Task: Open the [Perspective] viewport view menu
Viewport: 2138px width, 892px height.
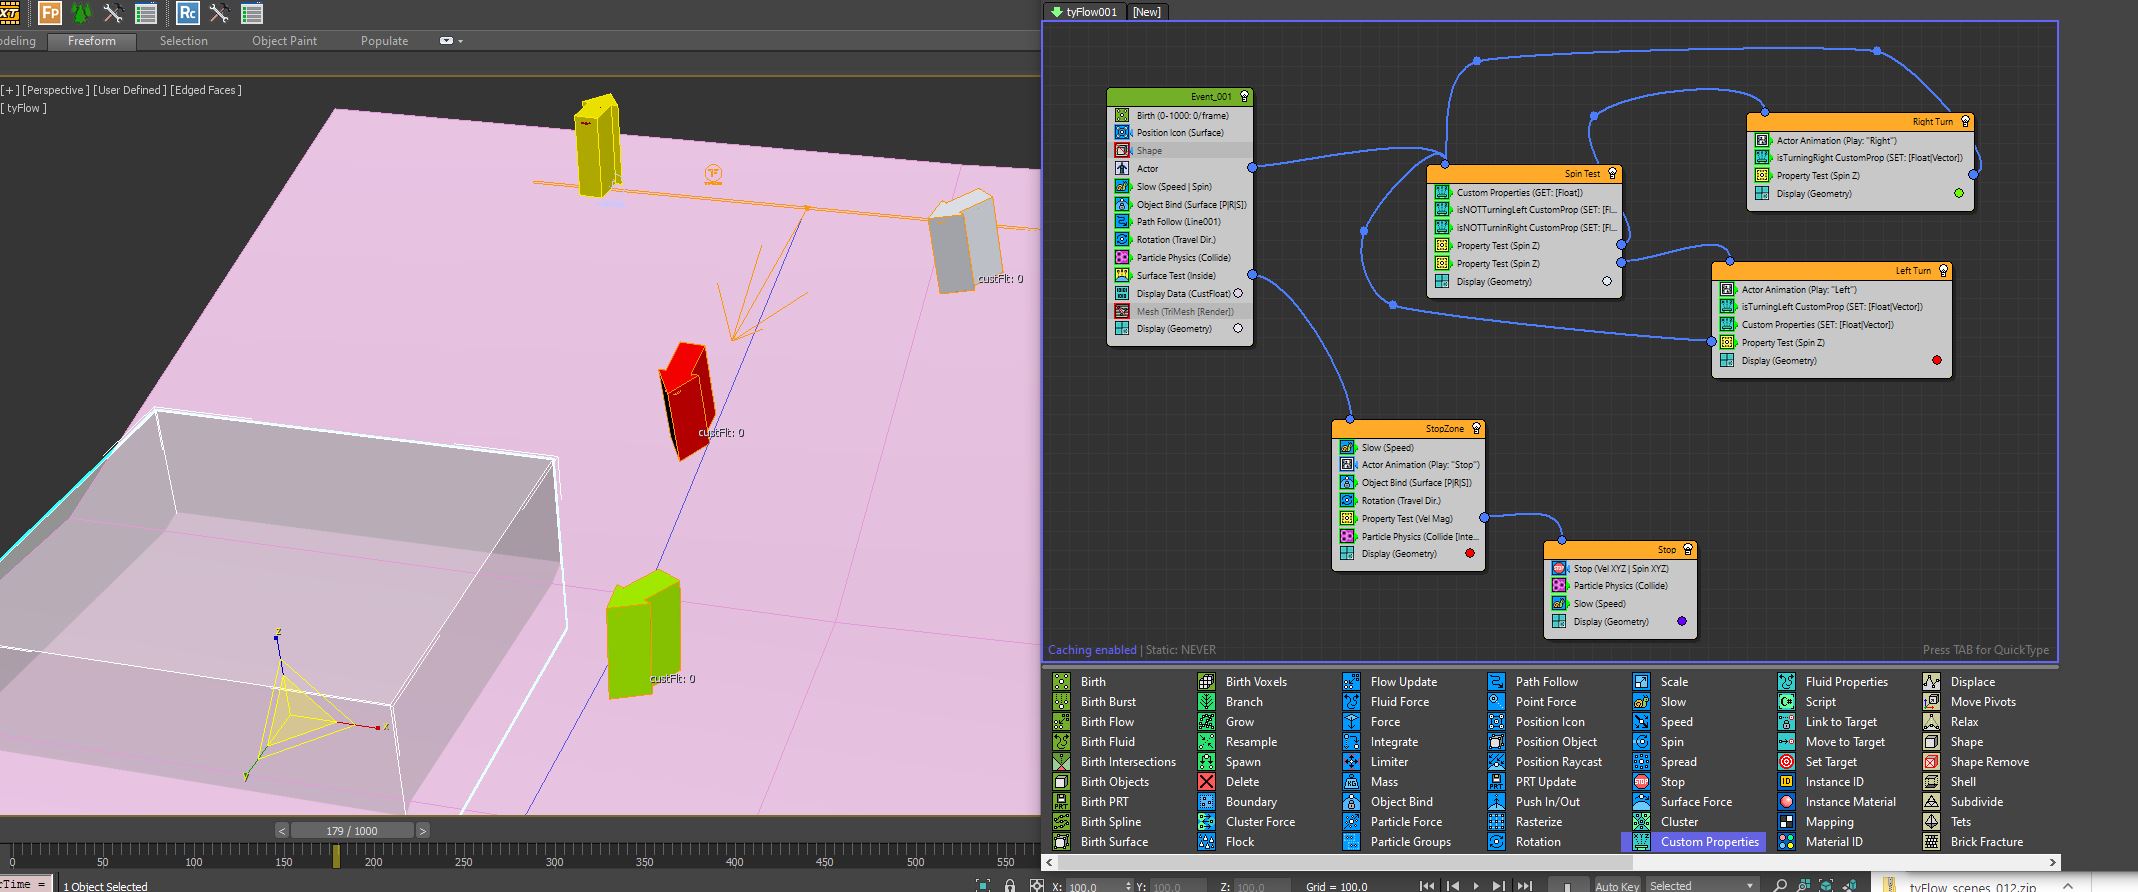Action: pyautogui.click(x=55, y=90)
